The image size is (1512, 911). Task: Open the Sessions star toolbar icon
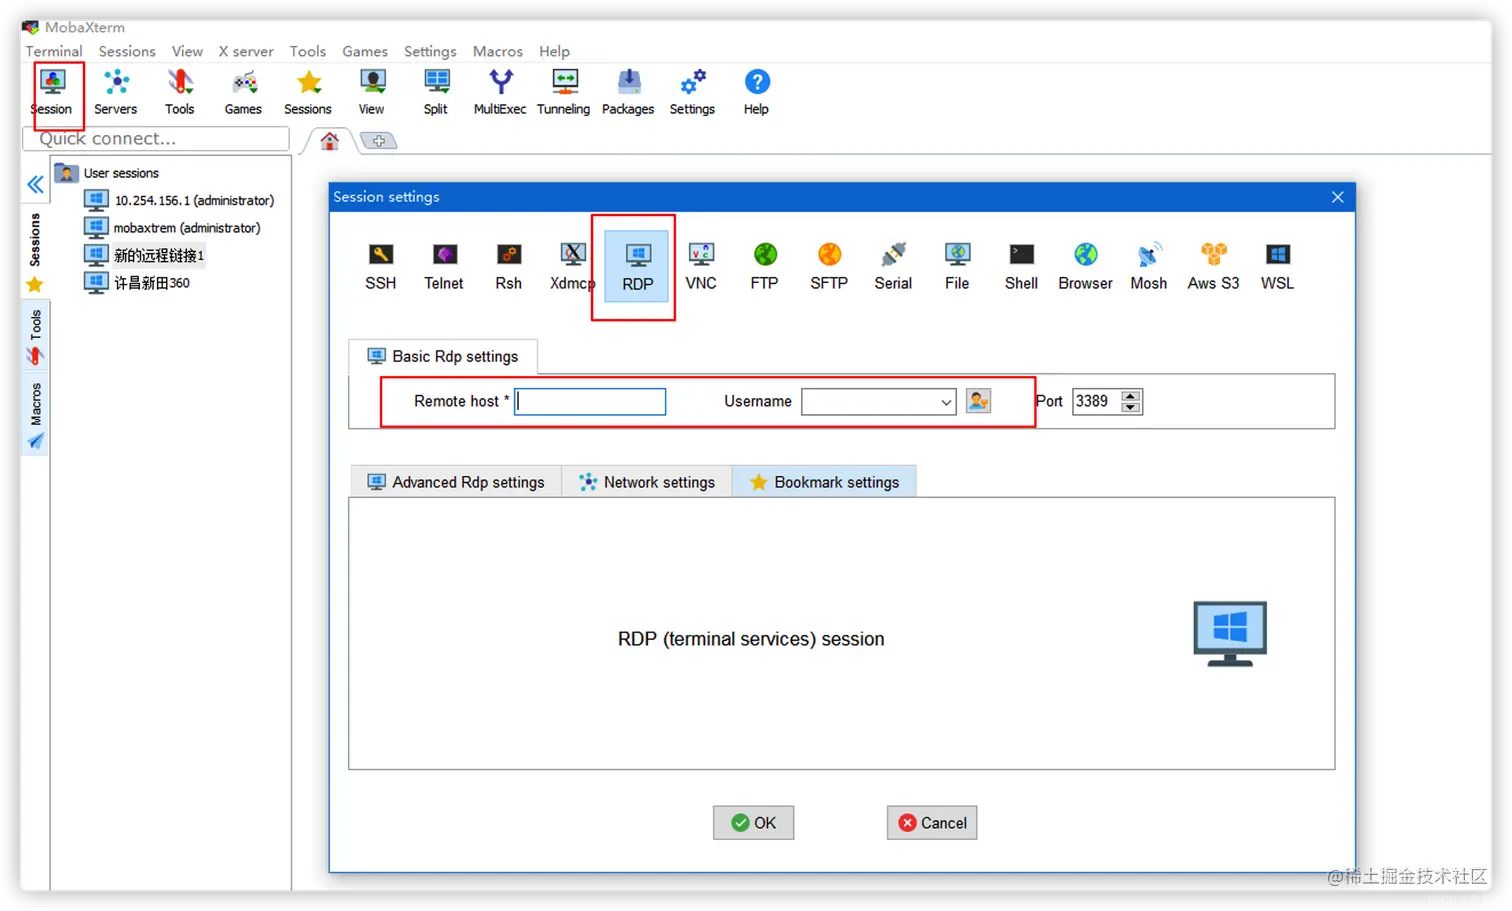(308, 92)
